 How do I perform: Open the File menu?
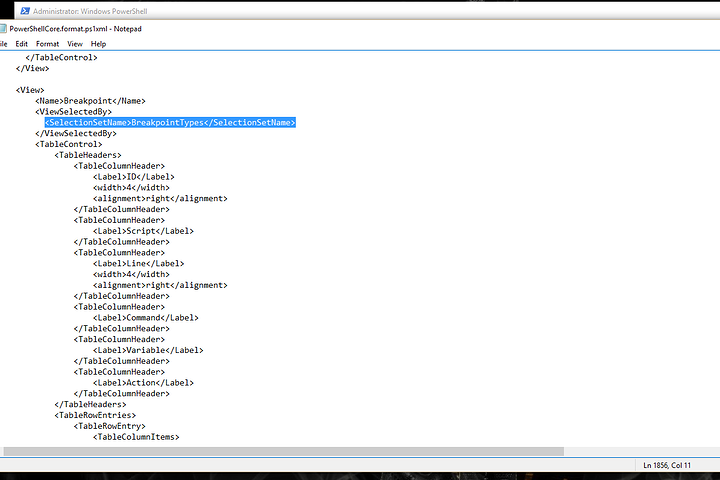pyautogui.click(x=3, y=44)
